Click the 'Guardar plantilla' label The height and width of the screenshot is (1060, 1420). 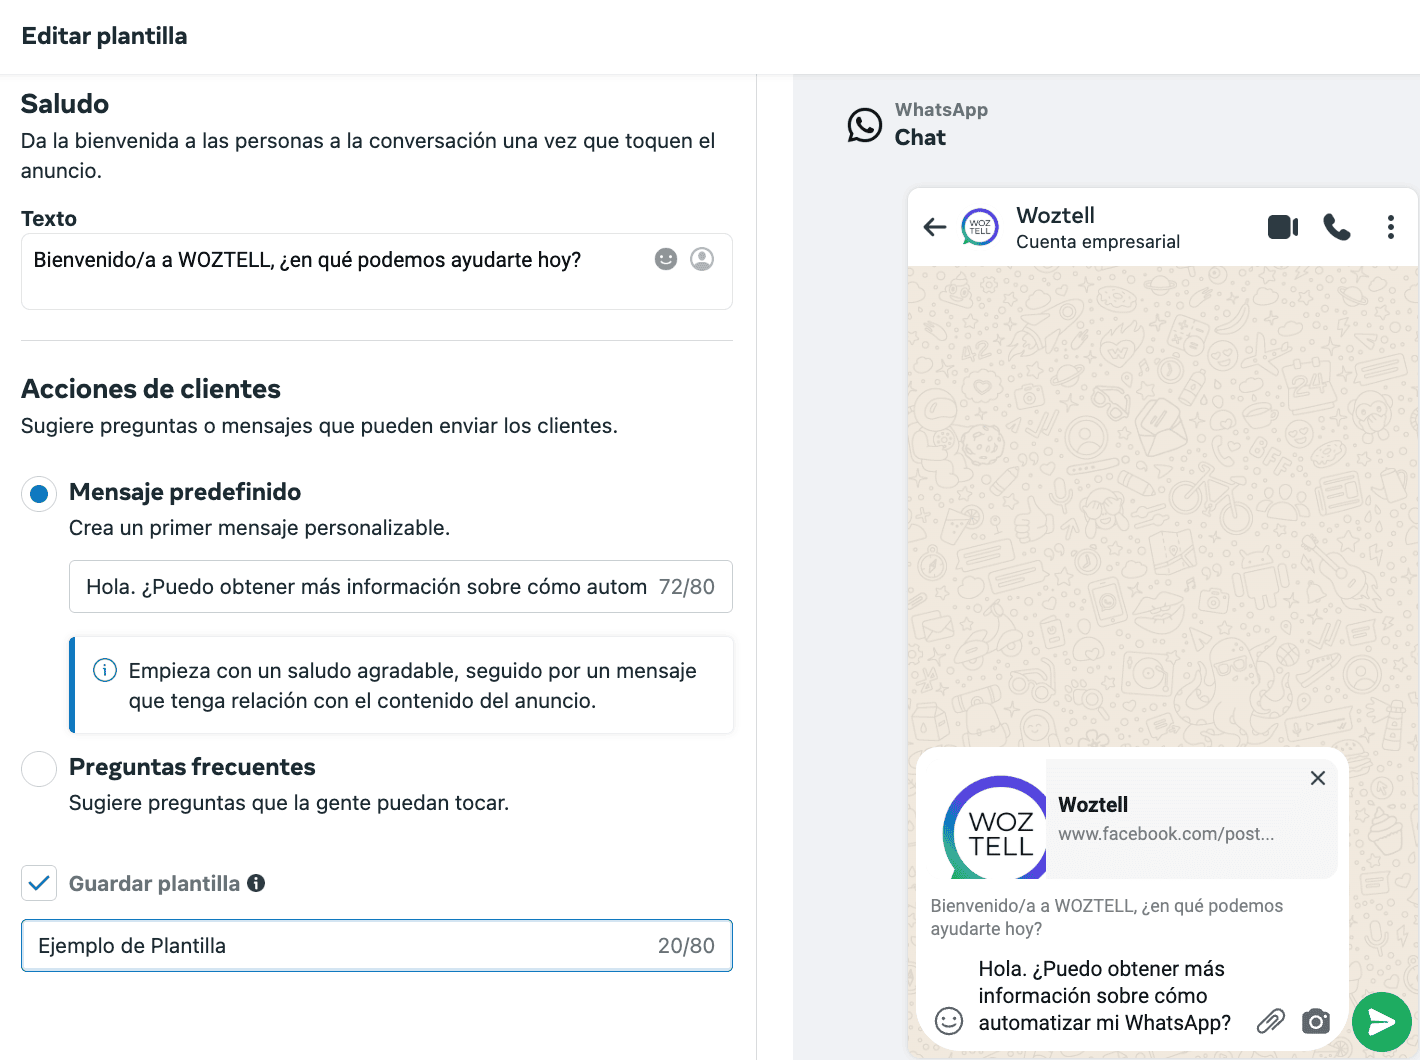click(154, 884)
